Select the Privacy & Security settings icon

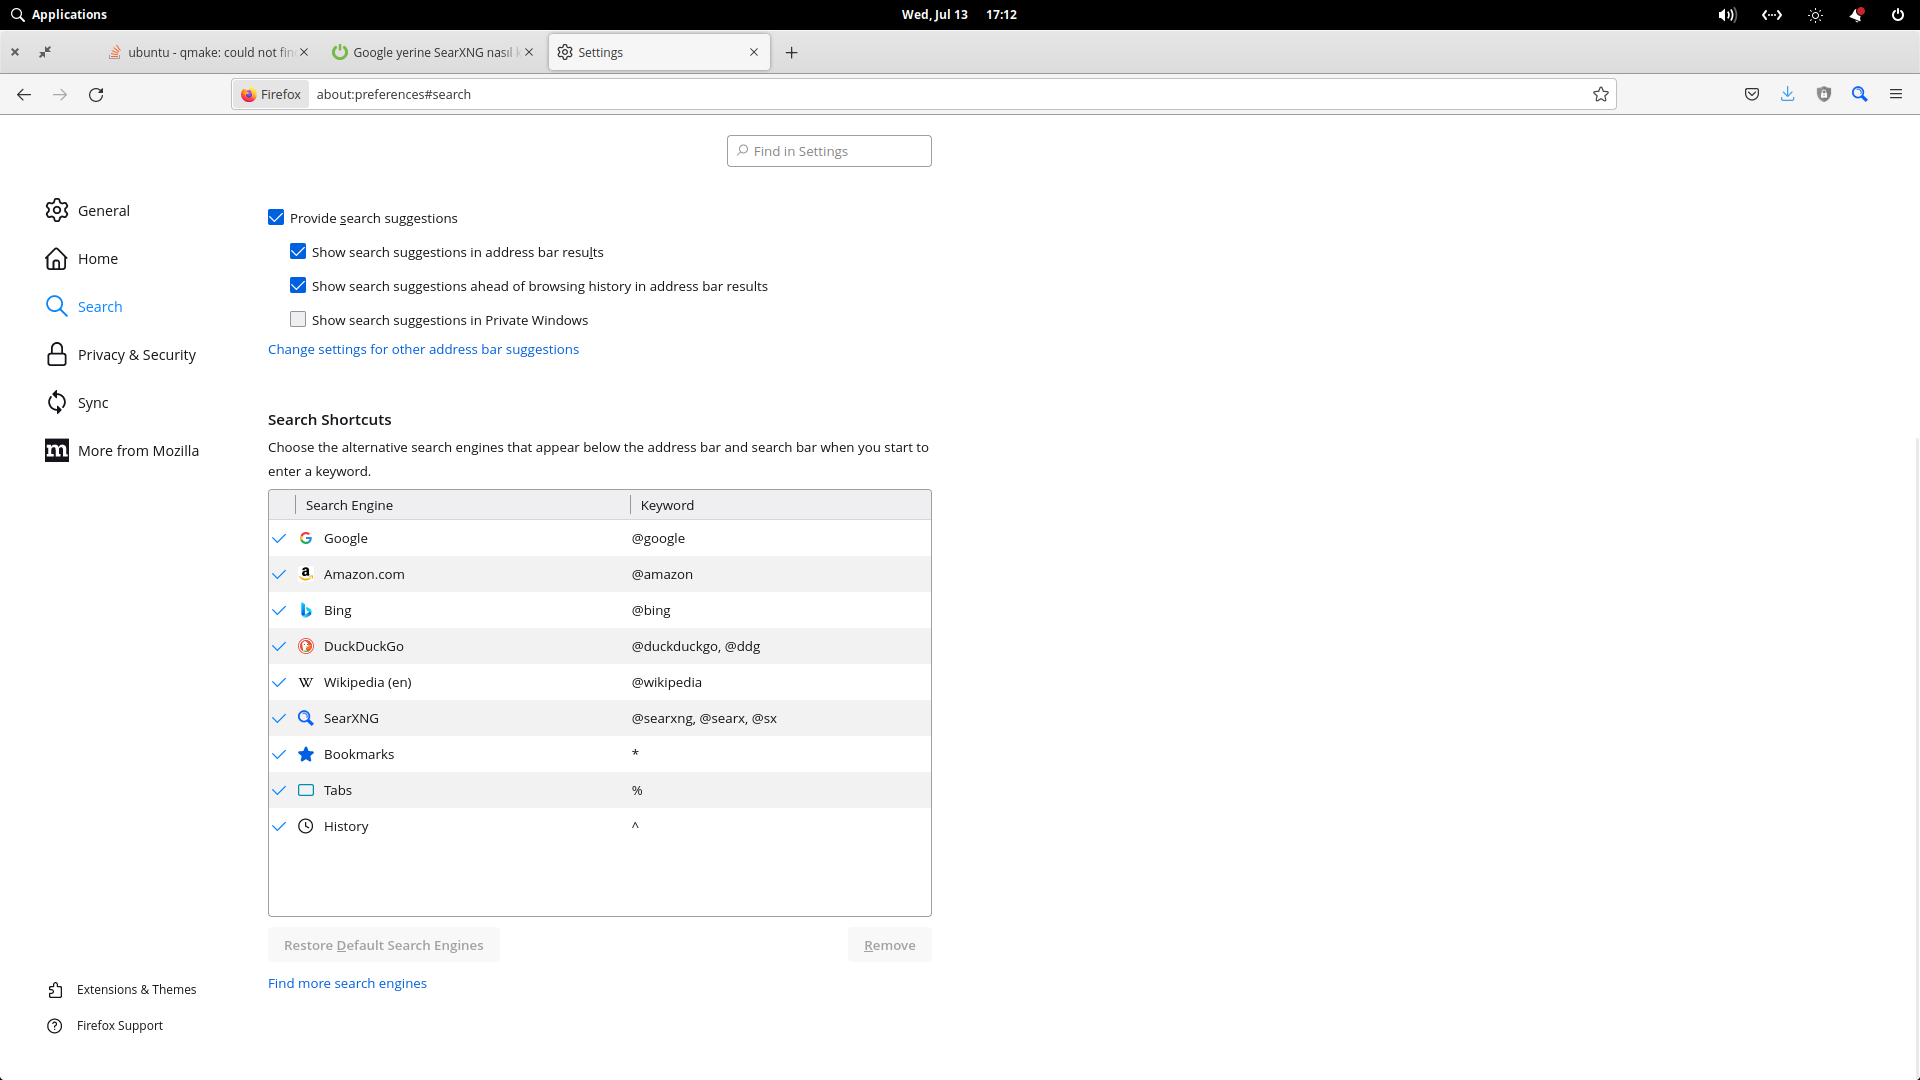click(57, 354)
